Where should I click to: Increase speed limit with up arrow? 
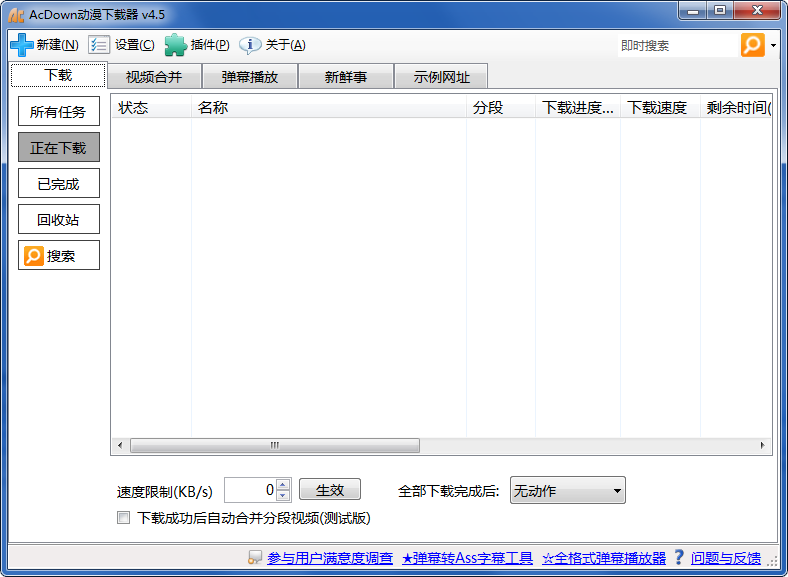283,485
